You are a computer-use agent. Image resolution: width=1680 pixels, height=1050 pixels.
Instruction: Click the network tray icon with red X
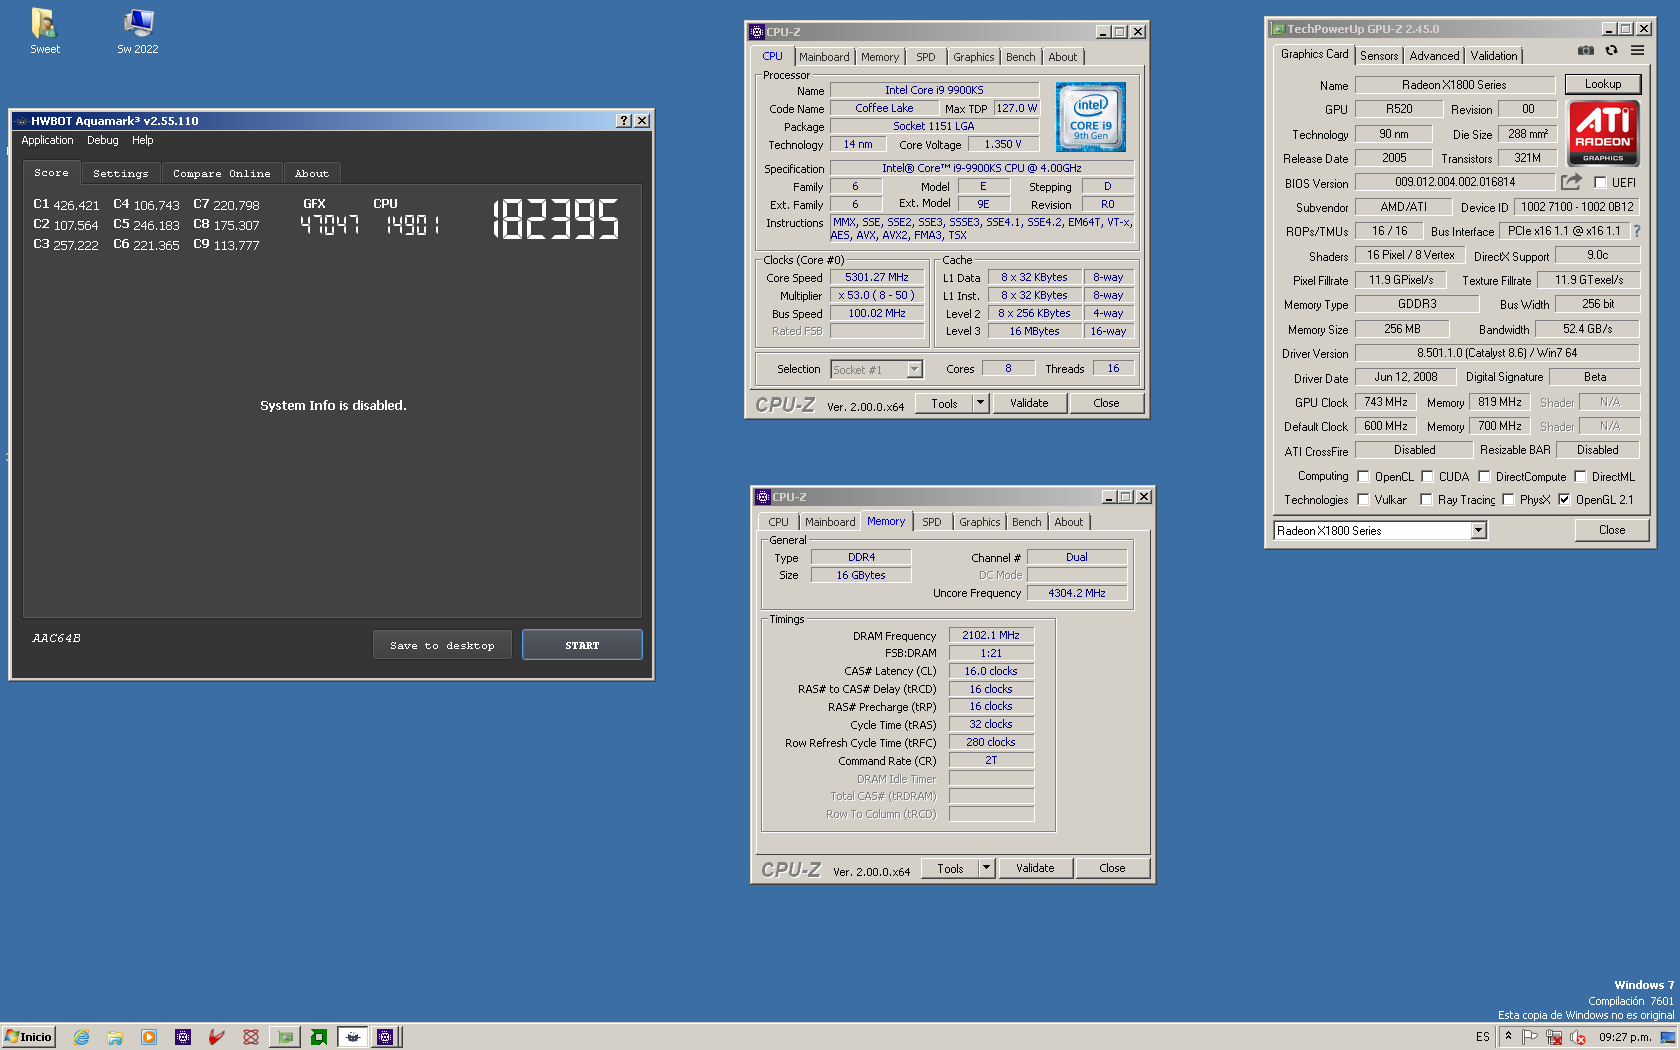(1554, 1037)
